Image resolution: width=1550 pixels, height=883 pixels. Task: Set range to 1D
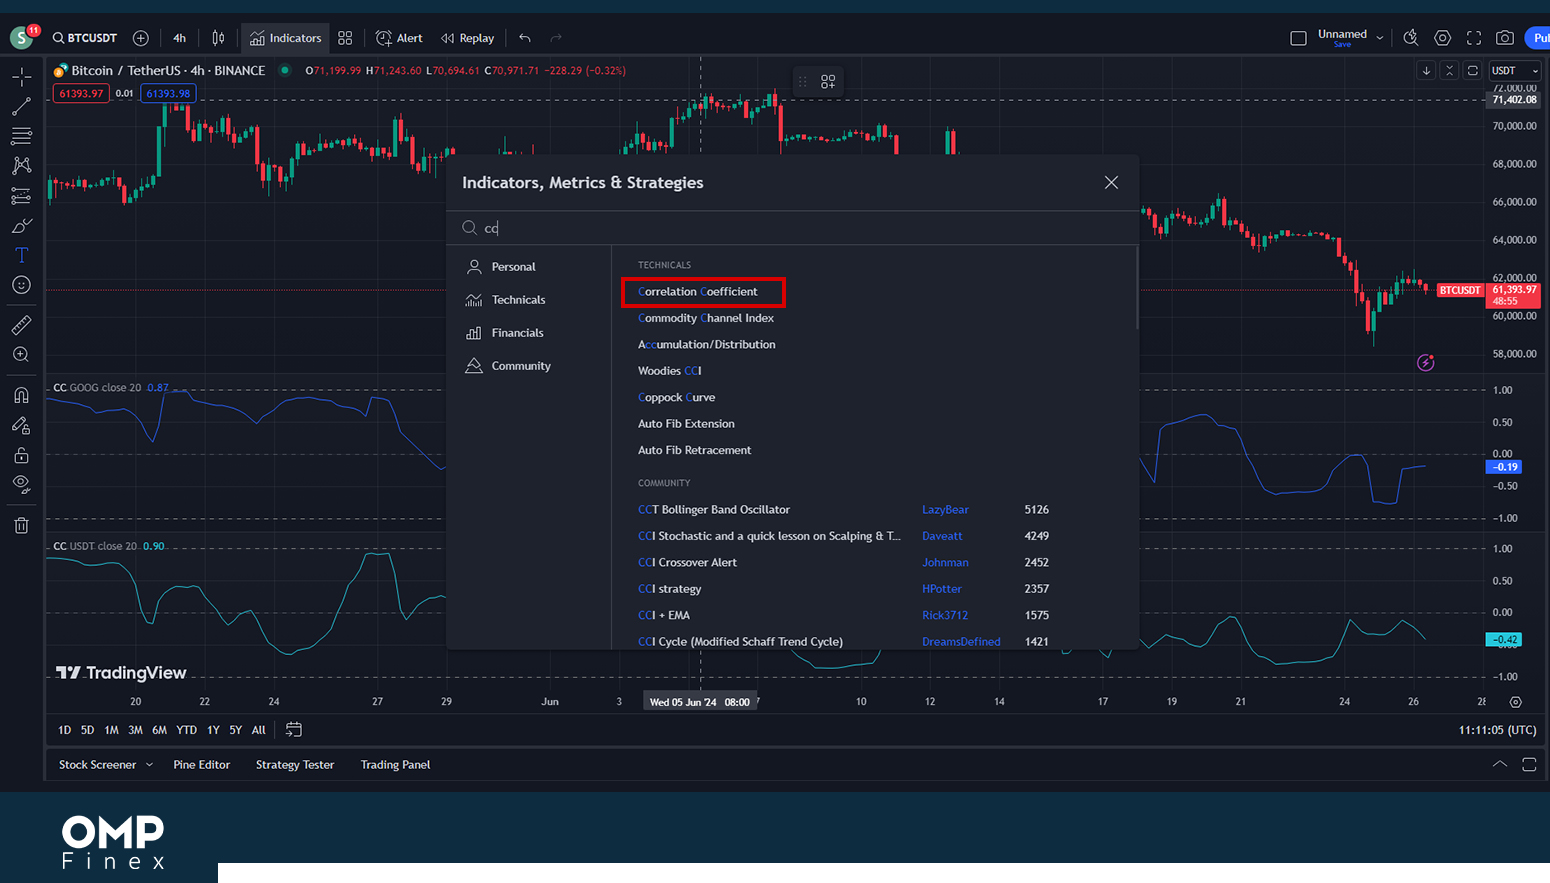point(65,730)
